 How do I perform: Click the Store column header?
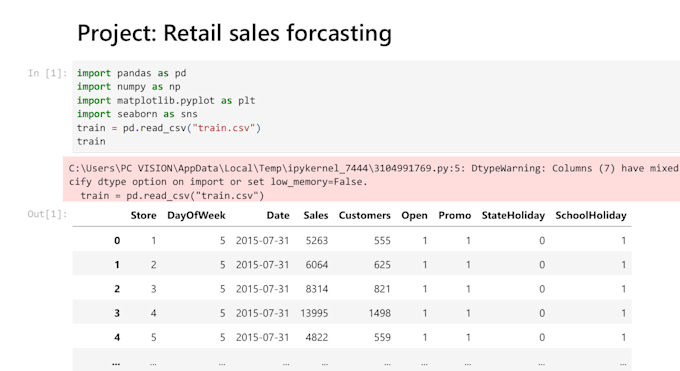coord(143,215)
